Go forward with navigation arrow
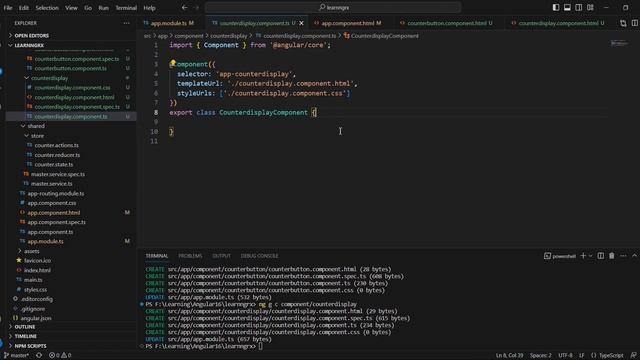Image resolution: width=640 pixels, height=360 pixels. [x=197, y=7]
